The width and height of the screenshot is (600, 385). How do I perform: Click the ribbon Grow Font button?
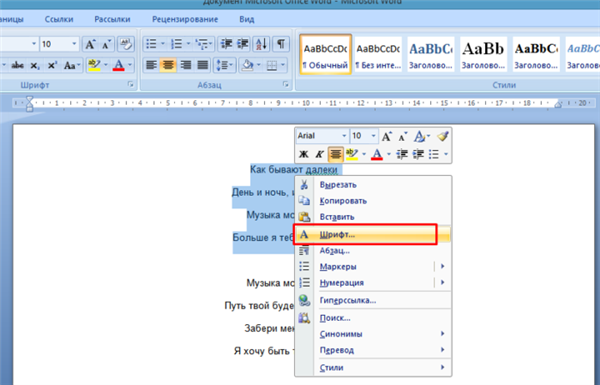point(90,44)
